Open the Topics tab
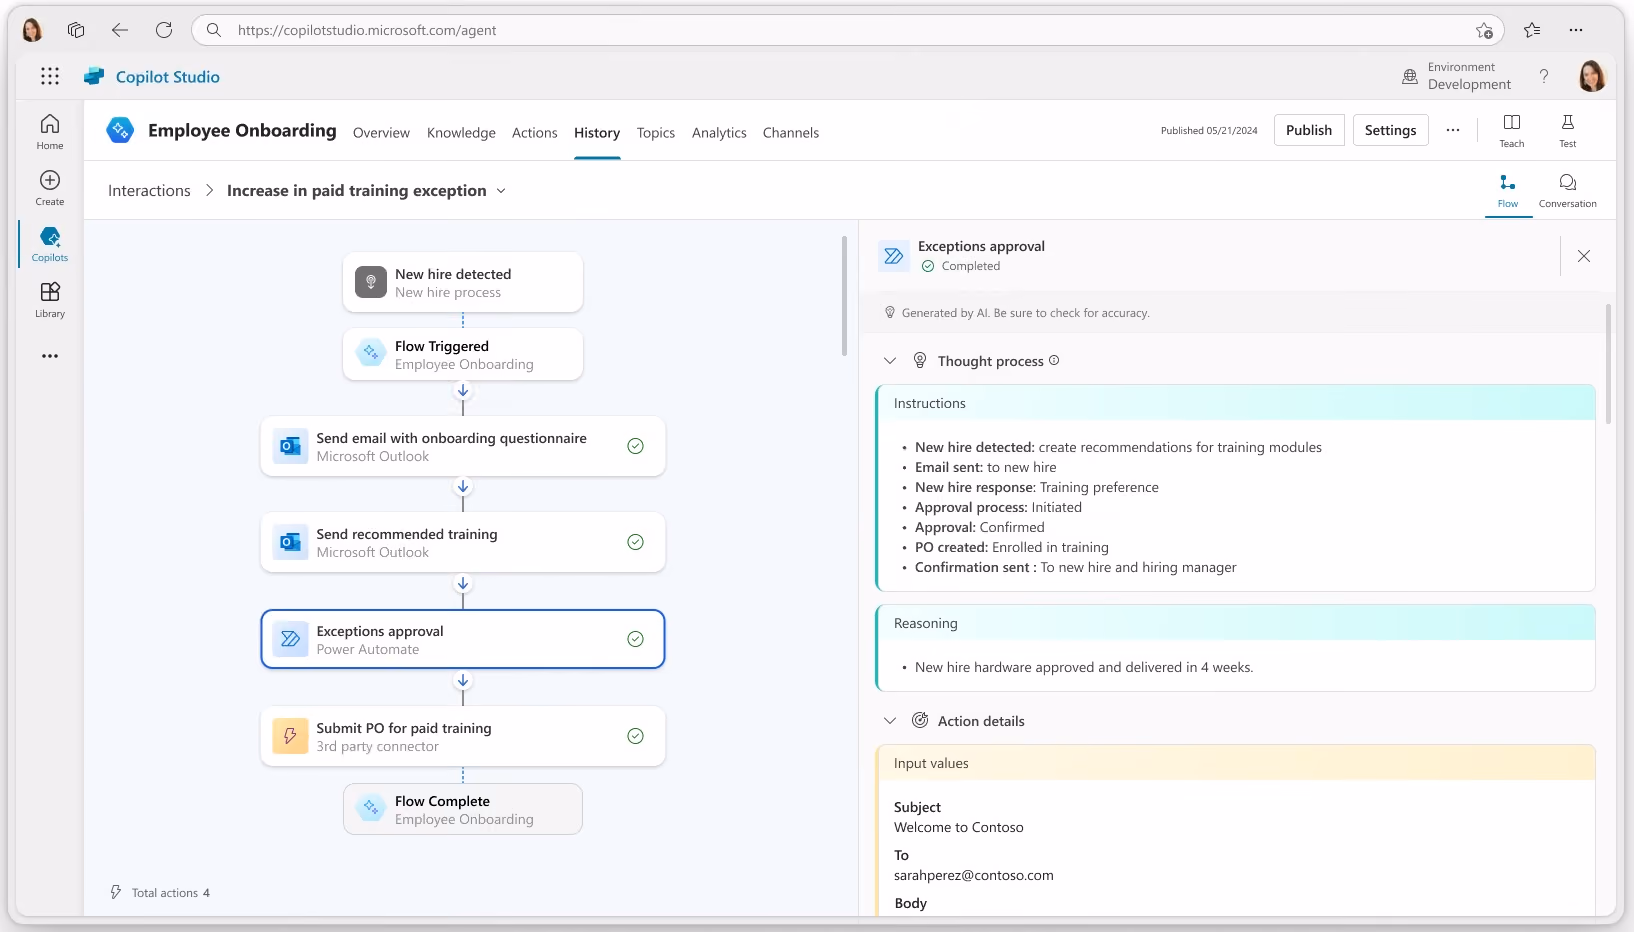This screenshot has height=932, width=1634. point(656,133)
